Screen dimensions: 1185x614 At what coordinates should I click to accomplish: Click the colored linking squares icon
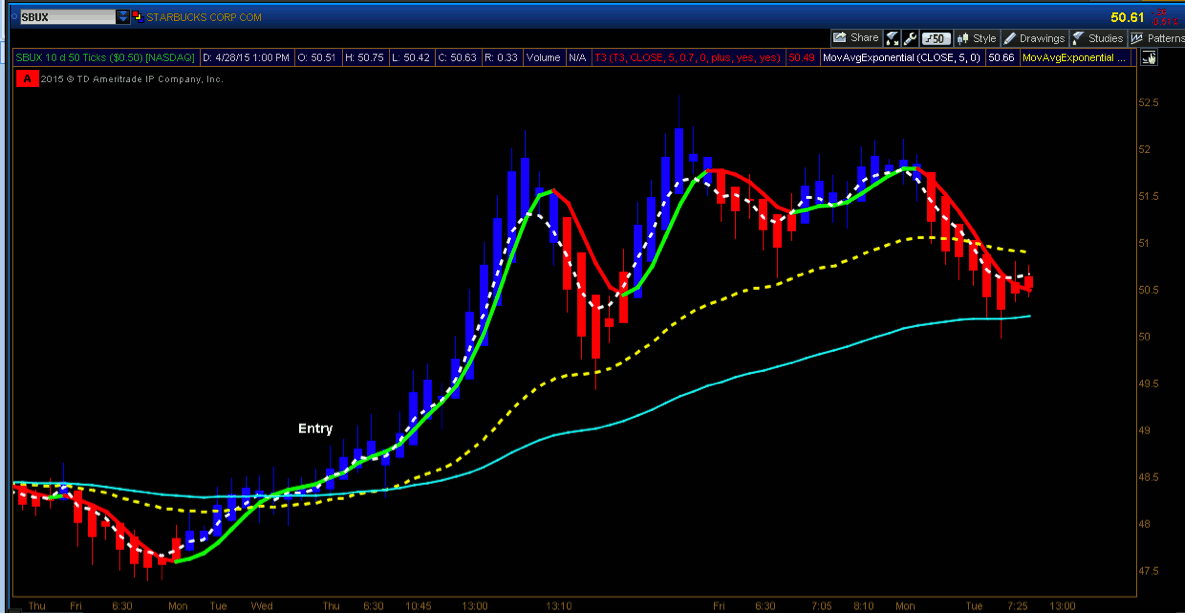pos(137,16)
